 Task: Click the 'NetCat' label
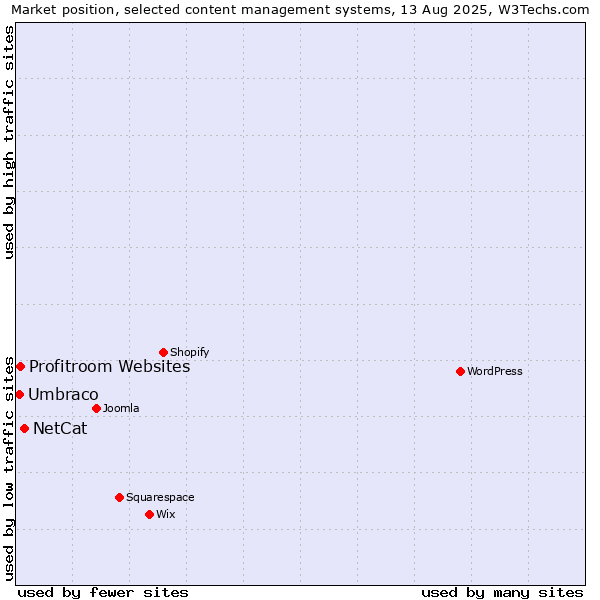click(60, 428)
